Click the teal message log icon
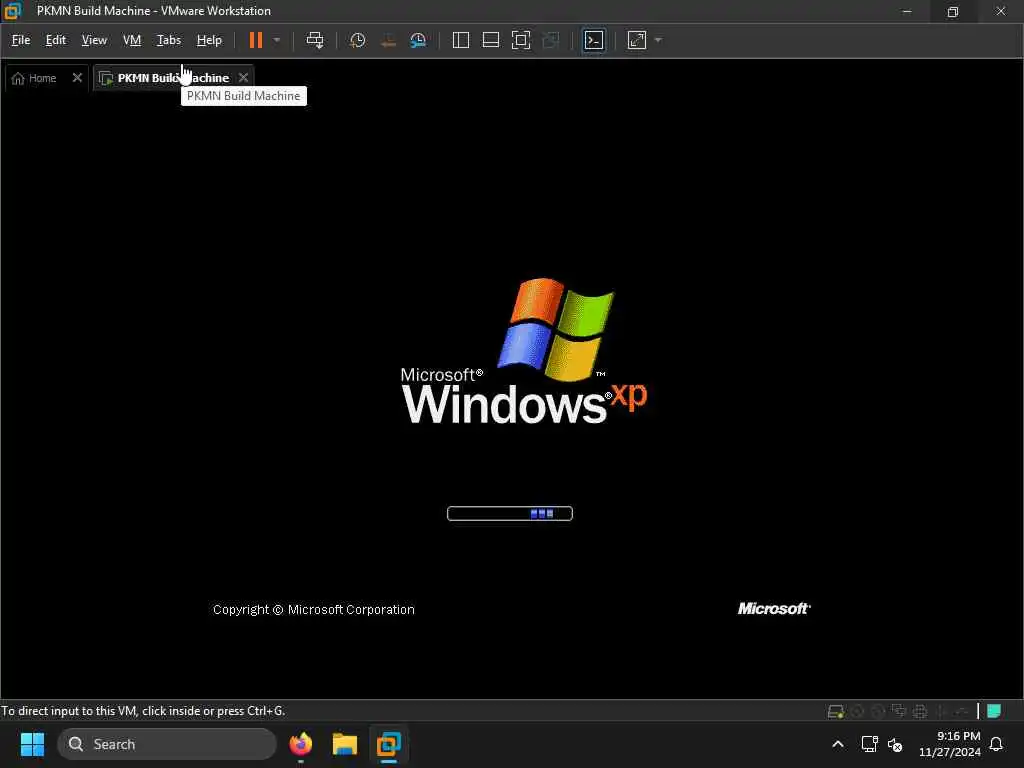Viewport: 1024px width, 768px height. (994, 711)
